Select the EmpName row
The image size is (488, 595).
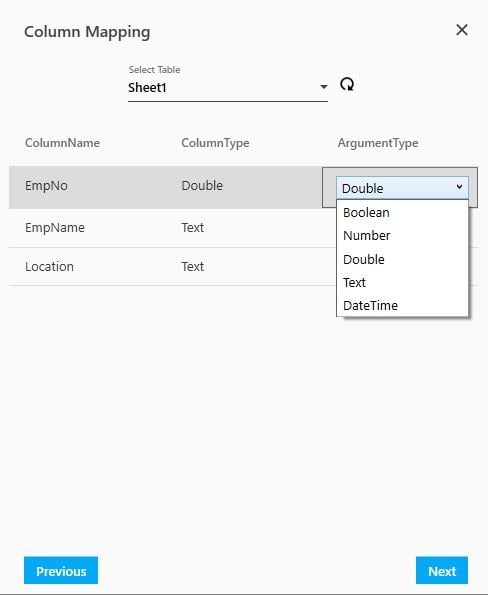pyautogui.click(x=173, y=228)
